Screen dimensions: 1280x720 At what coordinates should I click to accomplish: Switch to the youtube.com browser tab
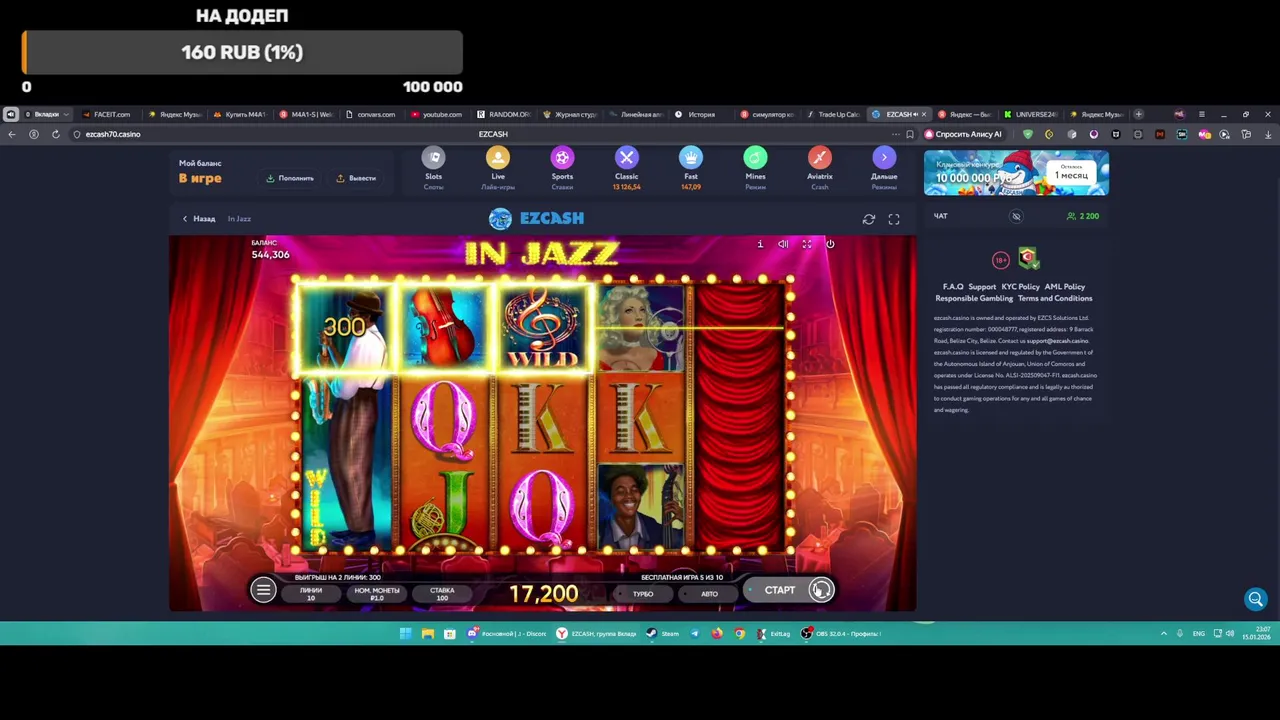click(437, 114)
